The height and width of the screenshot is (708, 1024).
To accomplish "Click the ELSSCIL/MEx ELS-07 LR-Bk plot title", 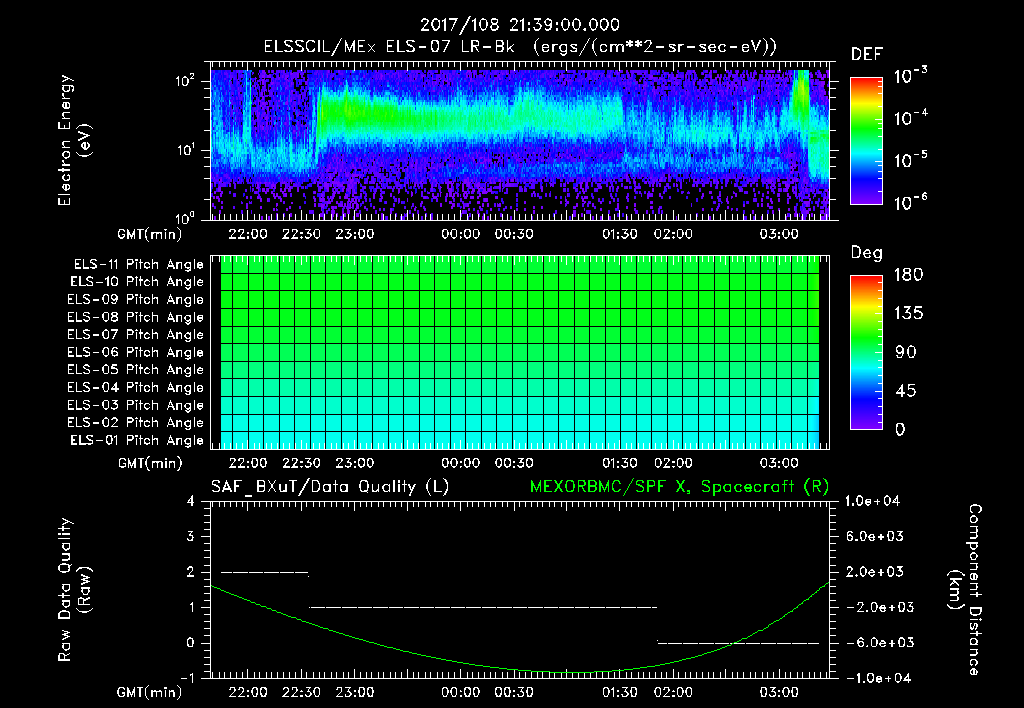I will (x=520, y=46).
